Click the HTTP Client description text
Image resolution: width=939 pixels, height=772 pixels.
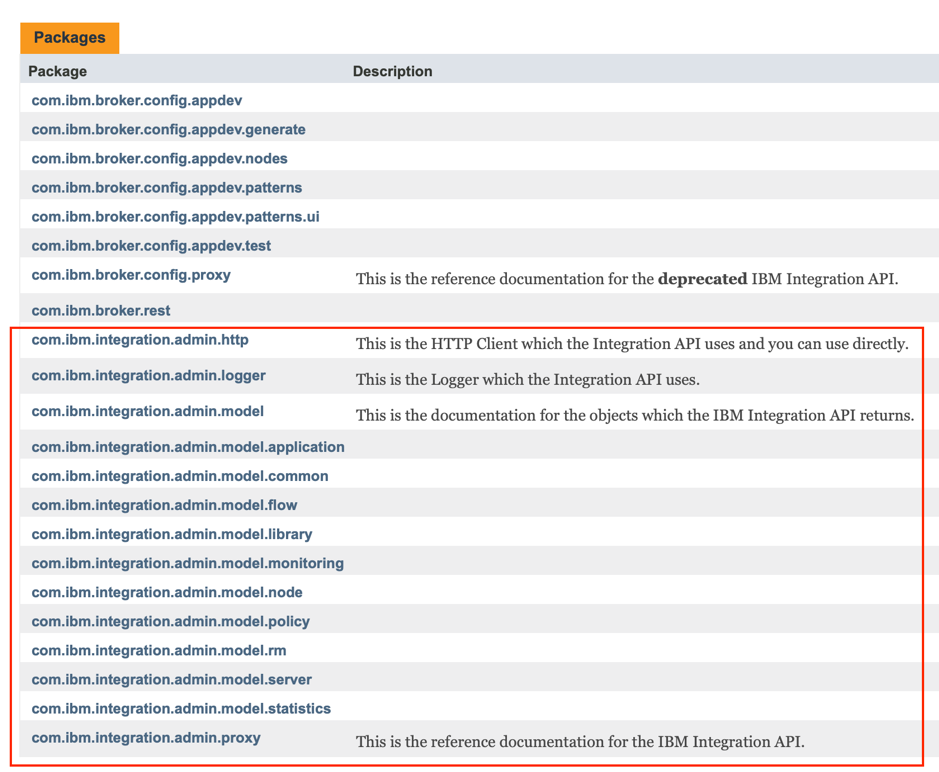[x=632, y=344]
